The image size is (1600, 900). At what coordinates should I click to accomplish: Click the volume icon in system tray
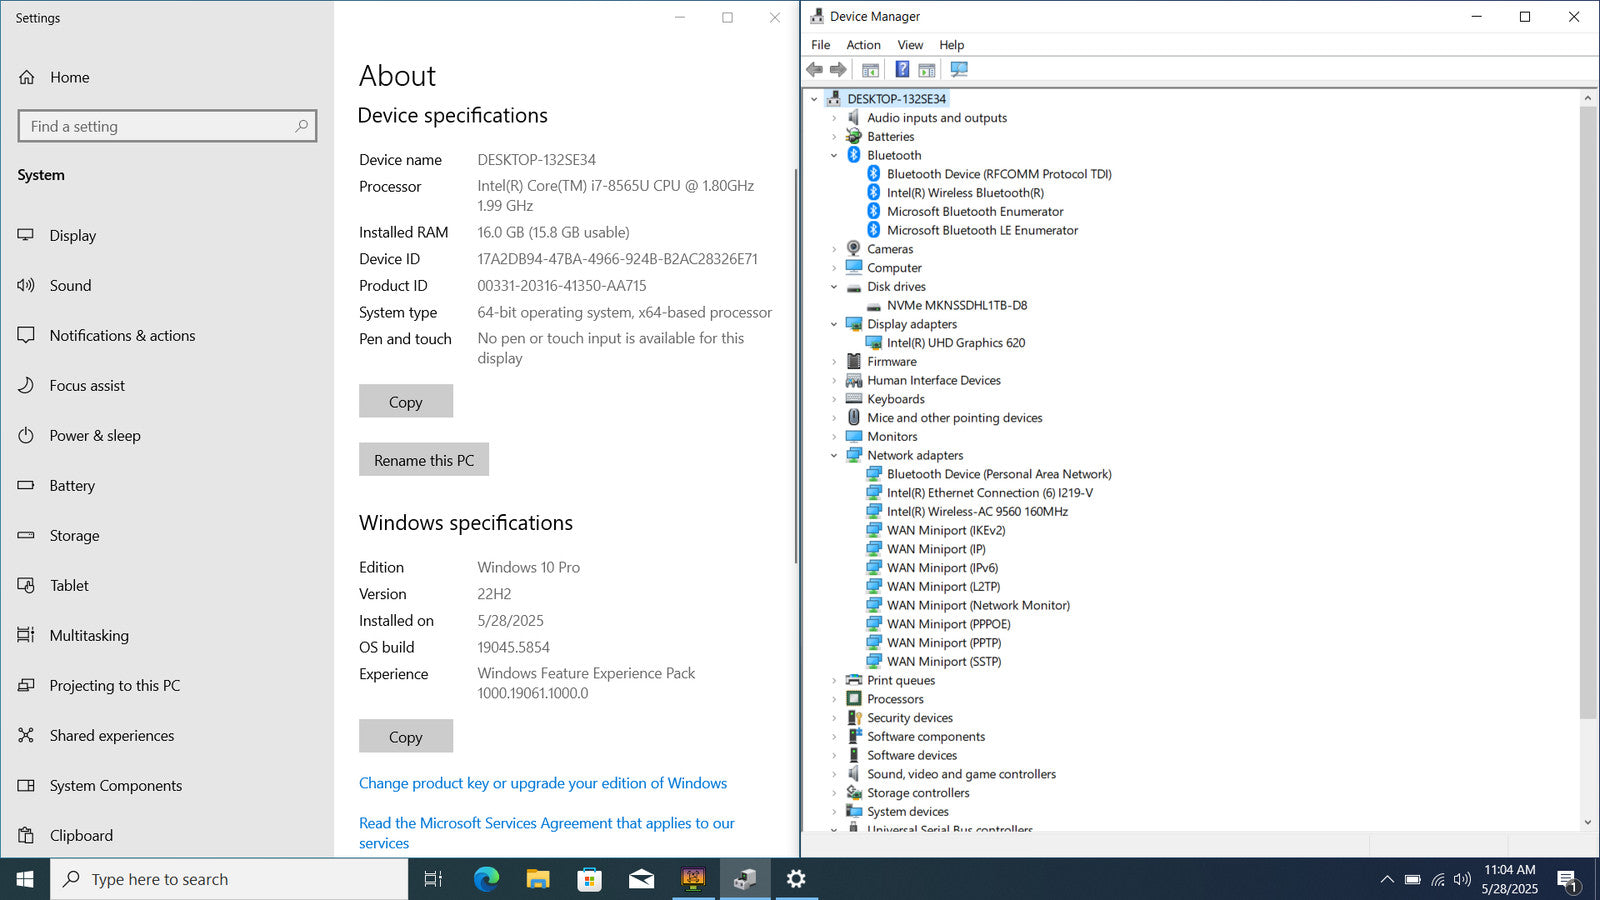[x=1462, y=879]
